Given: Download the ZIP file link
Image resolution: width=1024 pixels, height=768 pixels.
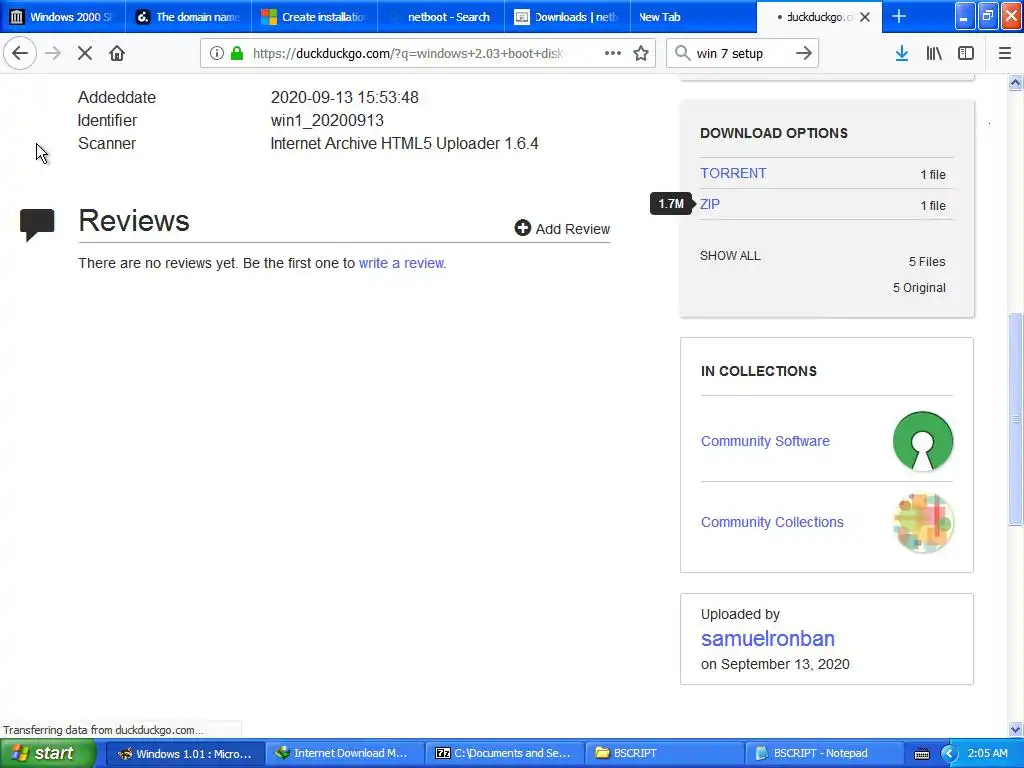Looking at the screenshot, I should [710, 204].
